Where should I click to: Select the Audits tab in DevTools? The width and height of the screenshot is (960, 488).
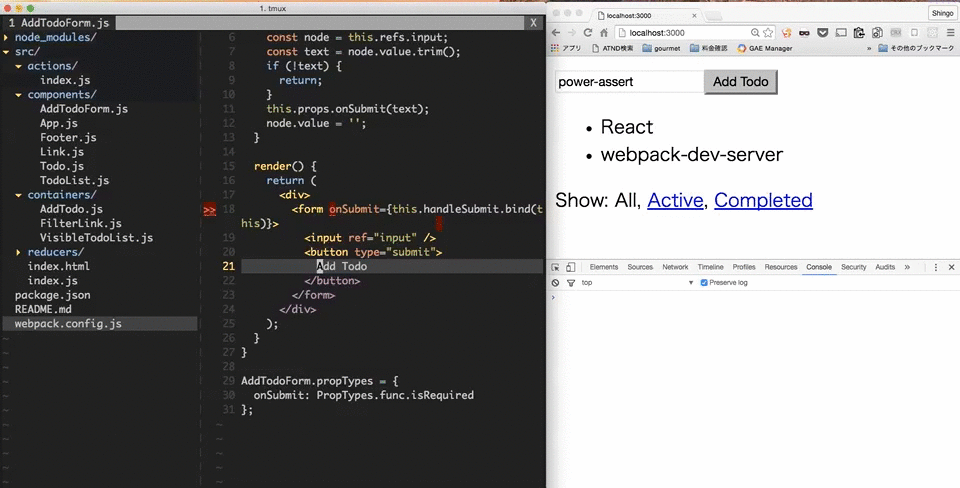885,268
